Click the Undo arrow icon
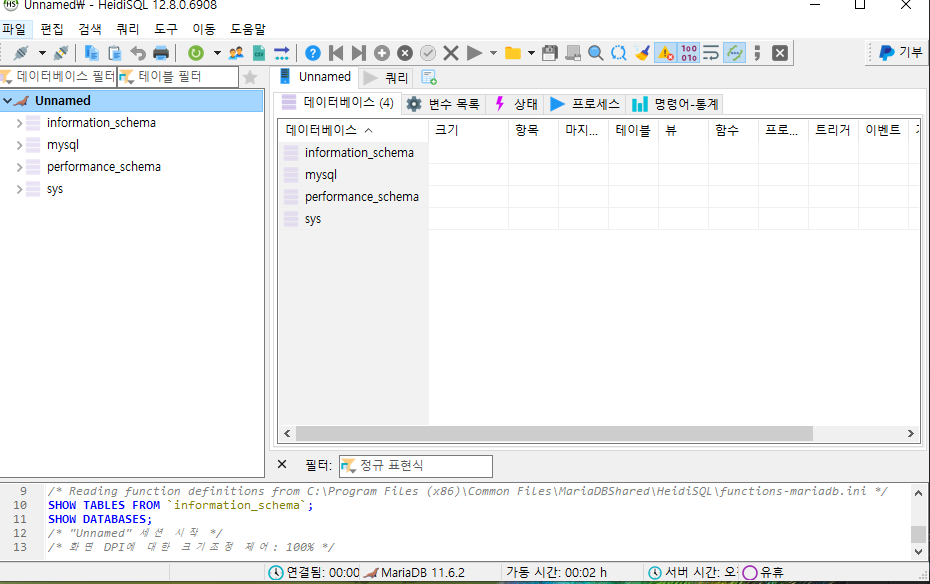Screen dimensions: 930x584 tap(138, 53)
